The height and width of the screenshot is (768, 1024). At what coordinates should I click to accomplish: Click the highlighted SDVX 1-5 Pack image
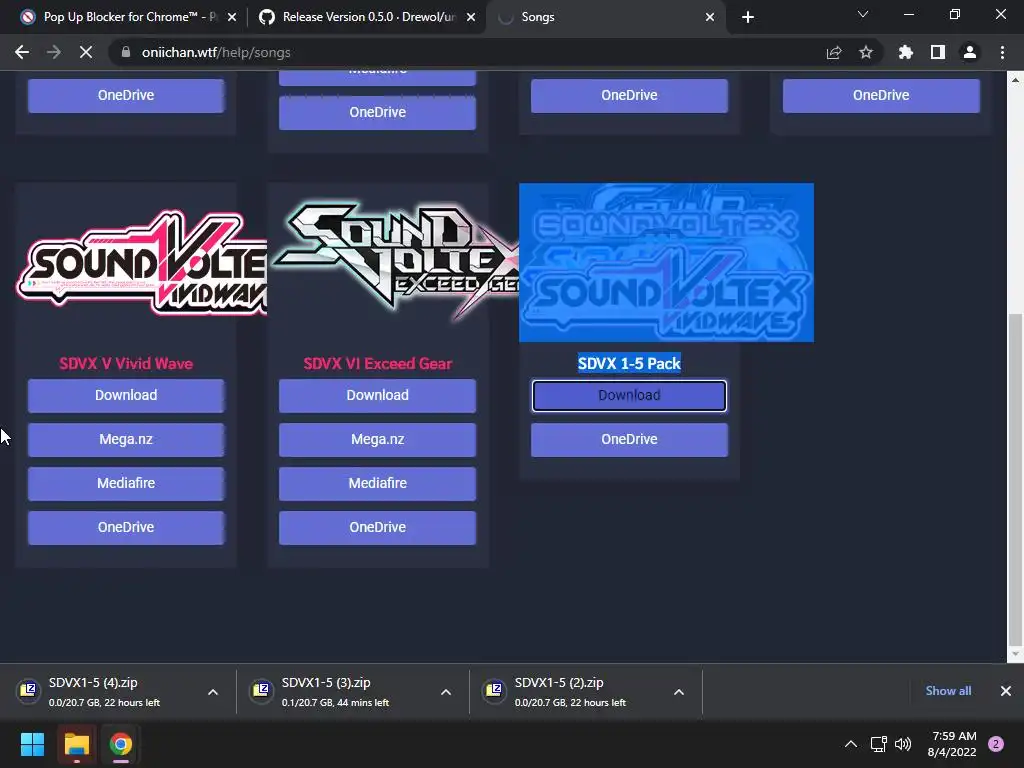(x=666, y=263)
